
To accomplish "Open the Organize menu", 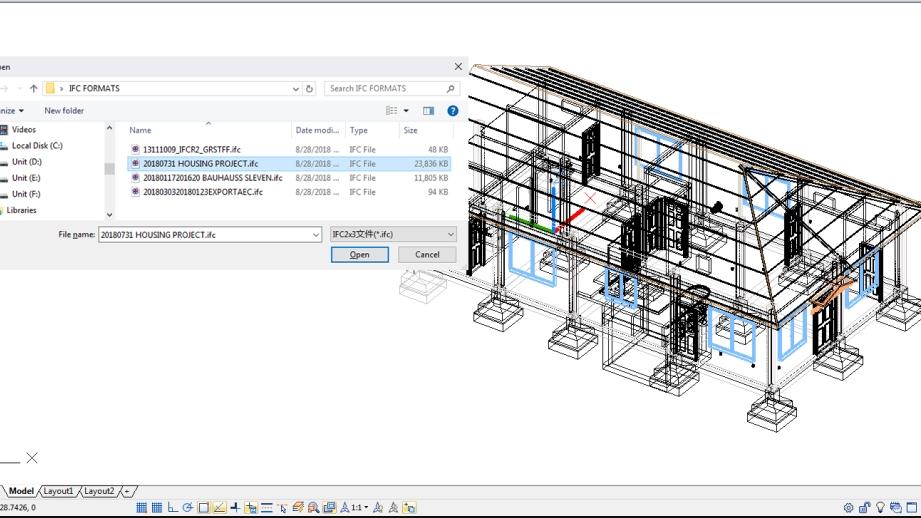I will click(x=11, y=110).
